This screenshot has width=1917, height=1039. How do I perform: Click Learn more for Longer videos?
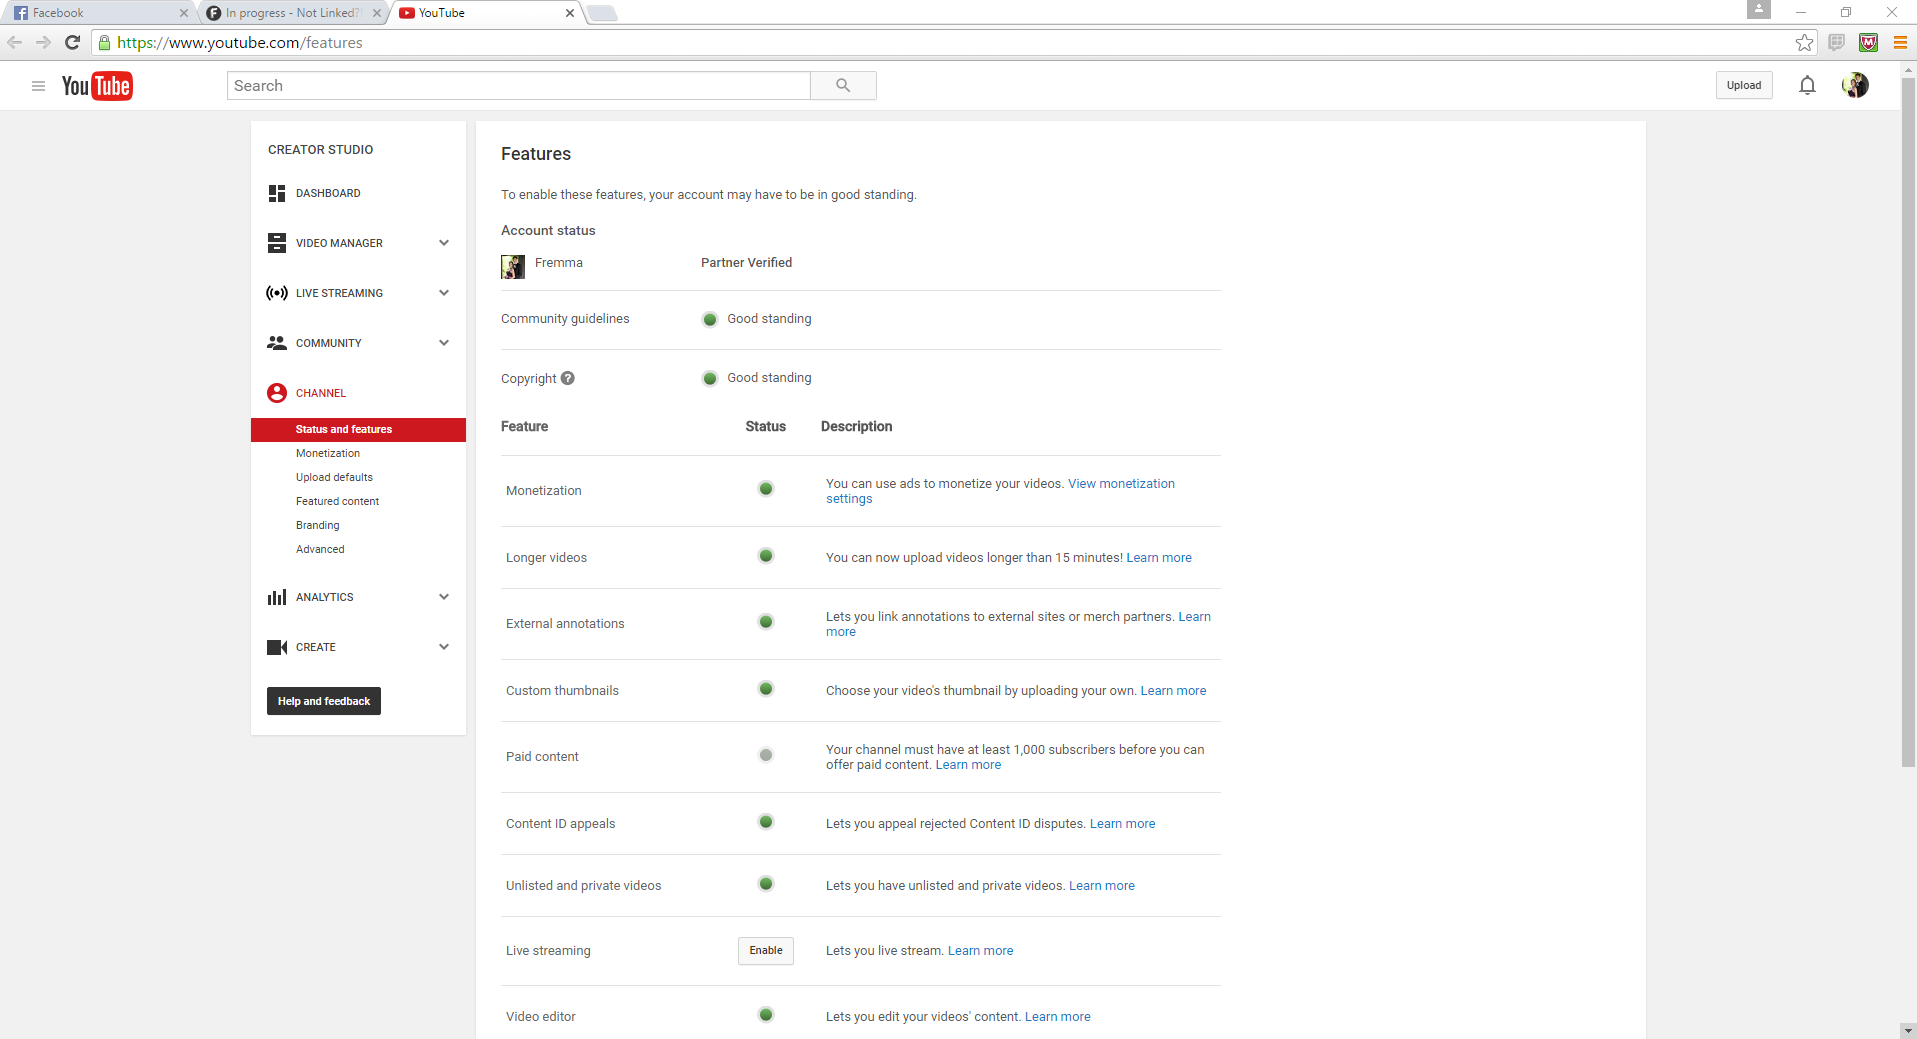1159,558
